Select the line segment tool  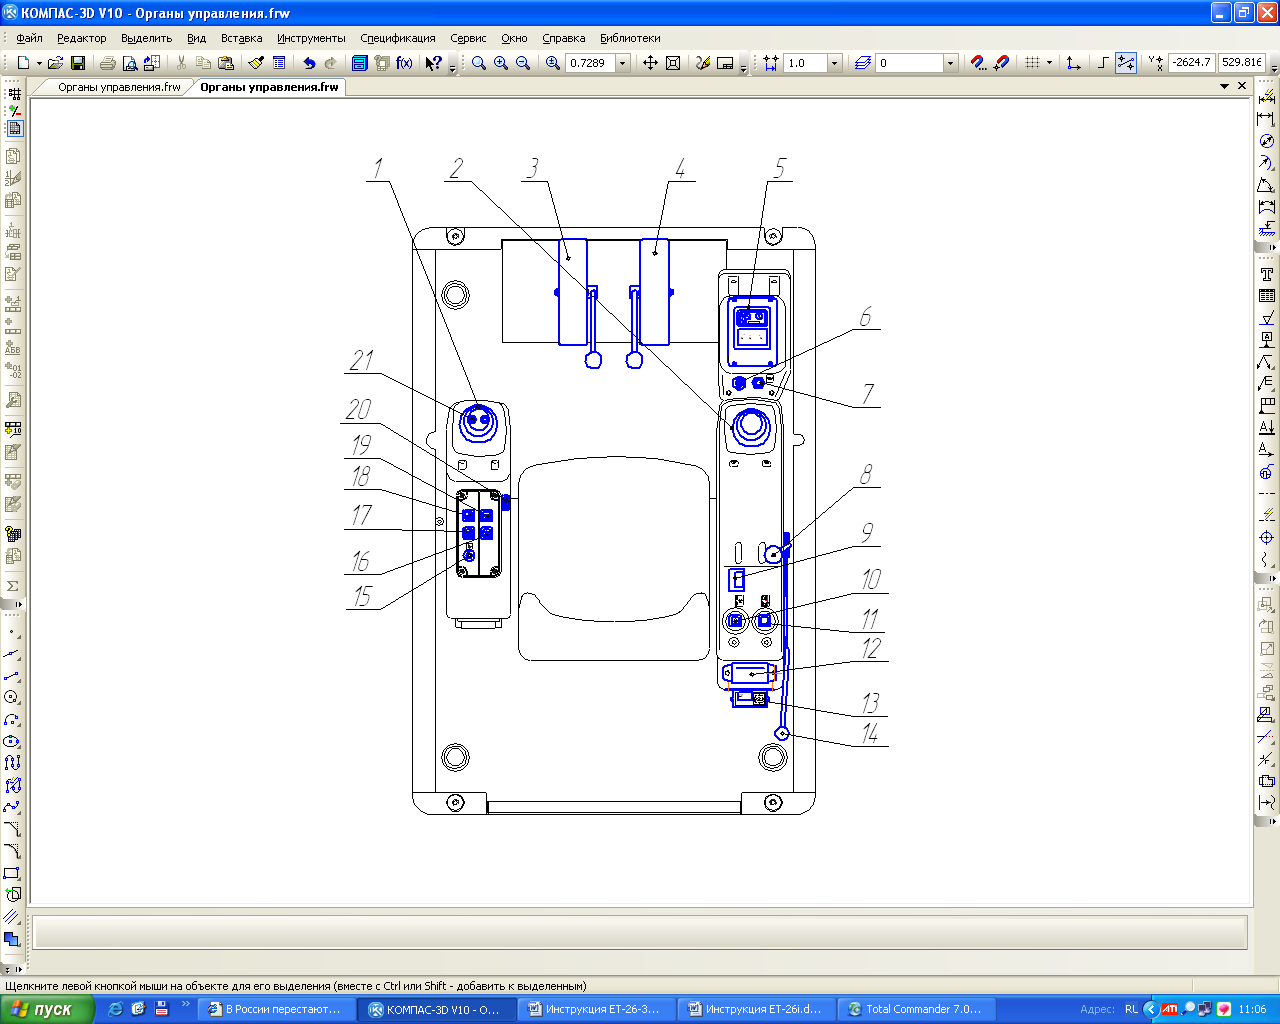(12, 676)
